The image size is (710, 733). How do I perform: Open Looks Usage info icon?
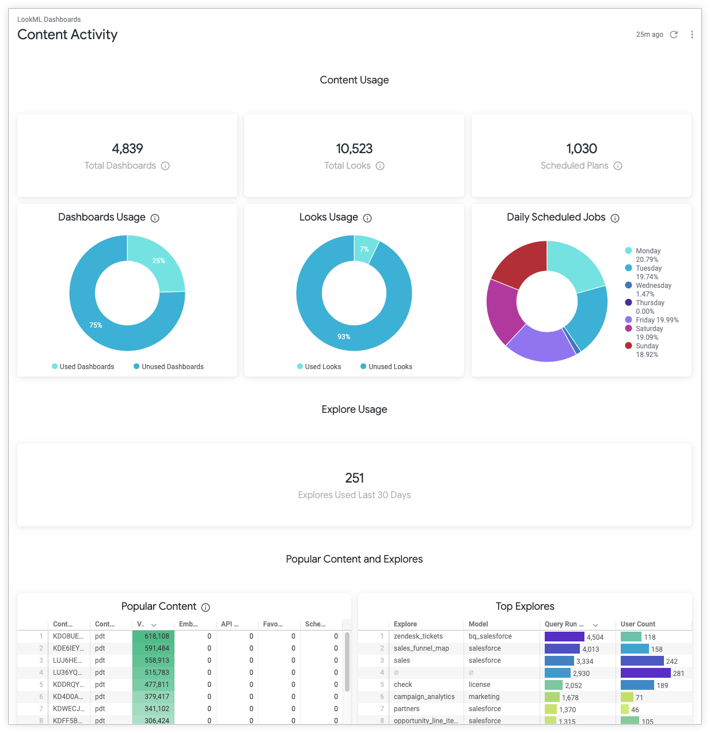[368, 218]
